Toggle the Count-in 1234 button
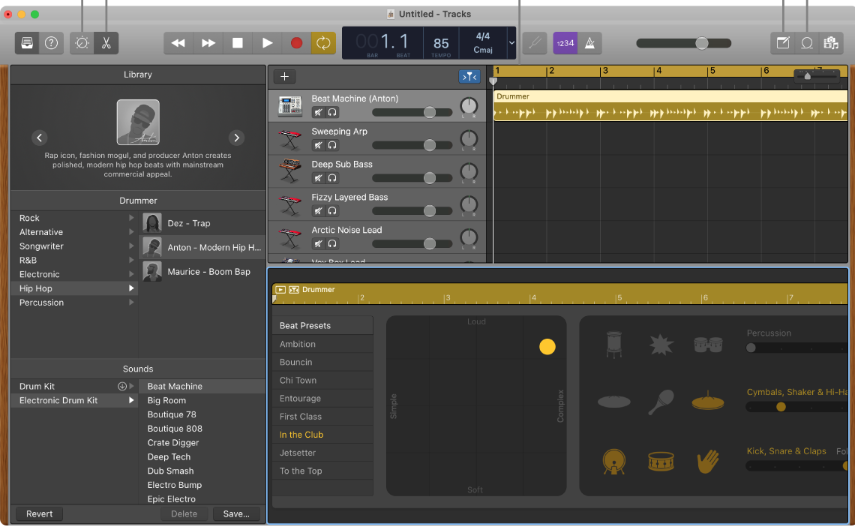 (x=565, y=43)
